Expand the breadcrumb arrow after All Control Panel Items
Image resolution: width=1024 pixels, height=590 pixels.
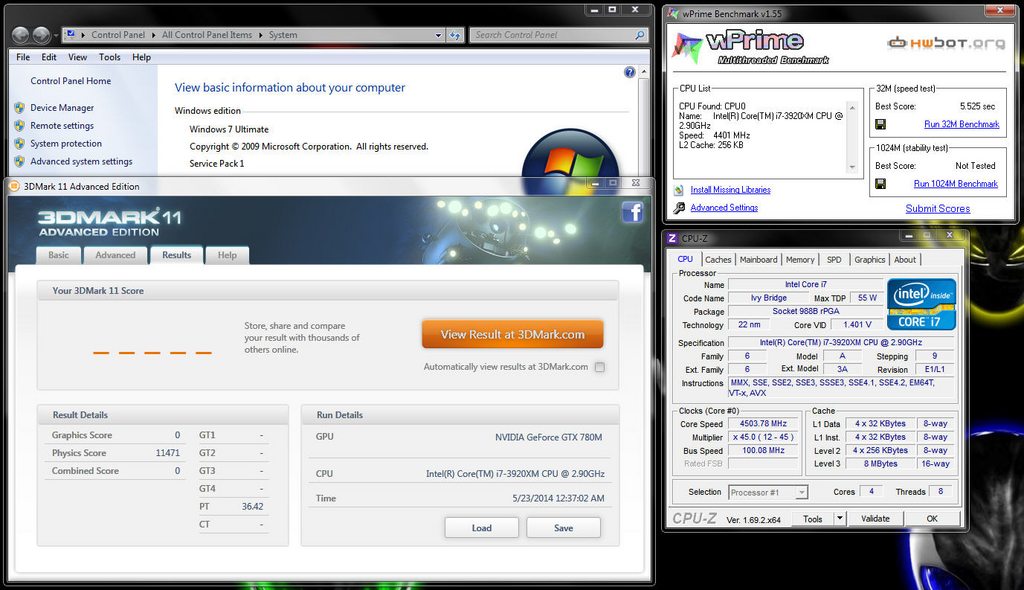[x=261, y=35]
